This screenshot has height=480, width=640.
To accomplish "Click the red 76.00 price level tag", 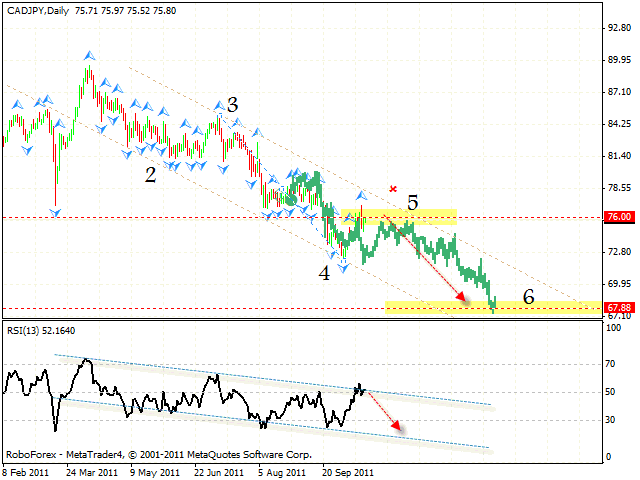I will (x=620, y=217).
